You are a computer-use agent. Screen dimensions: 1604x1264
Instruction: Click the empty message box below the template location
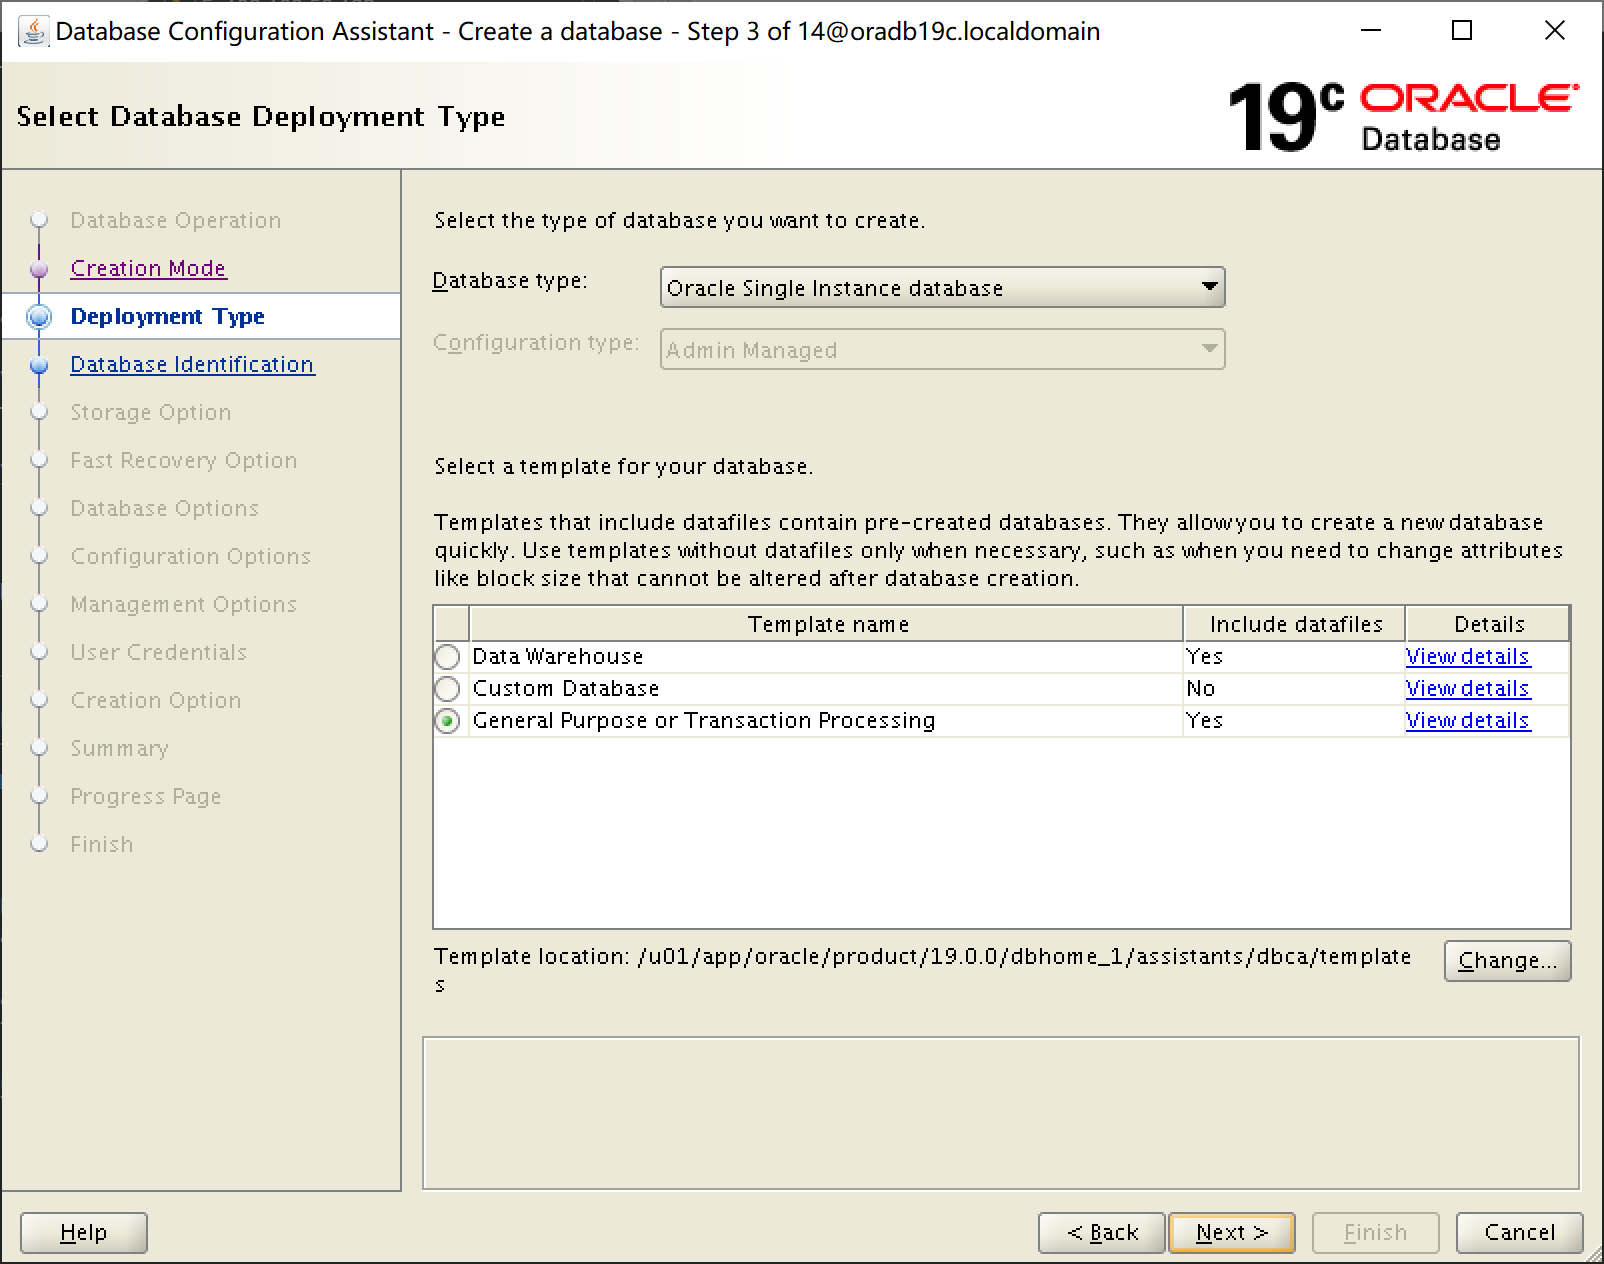1001,1113
